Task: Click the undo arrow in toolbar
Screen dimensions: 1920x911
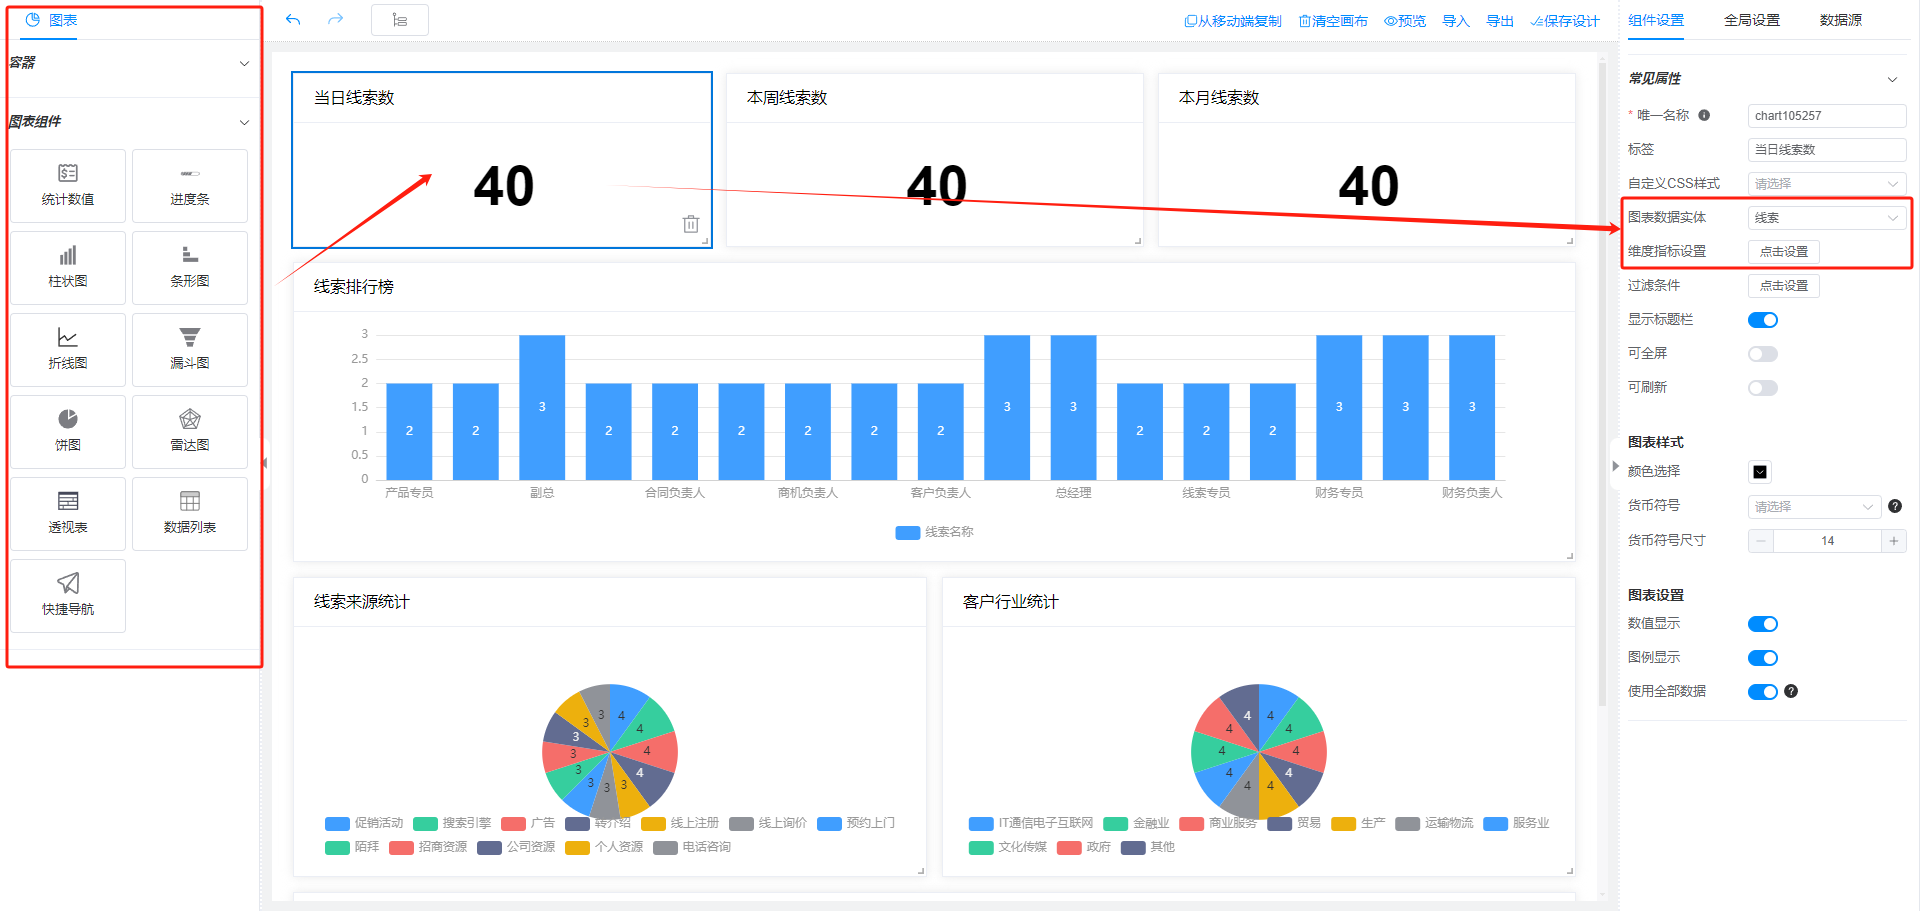Action: pos(293,20)
